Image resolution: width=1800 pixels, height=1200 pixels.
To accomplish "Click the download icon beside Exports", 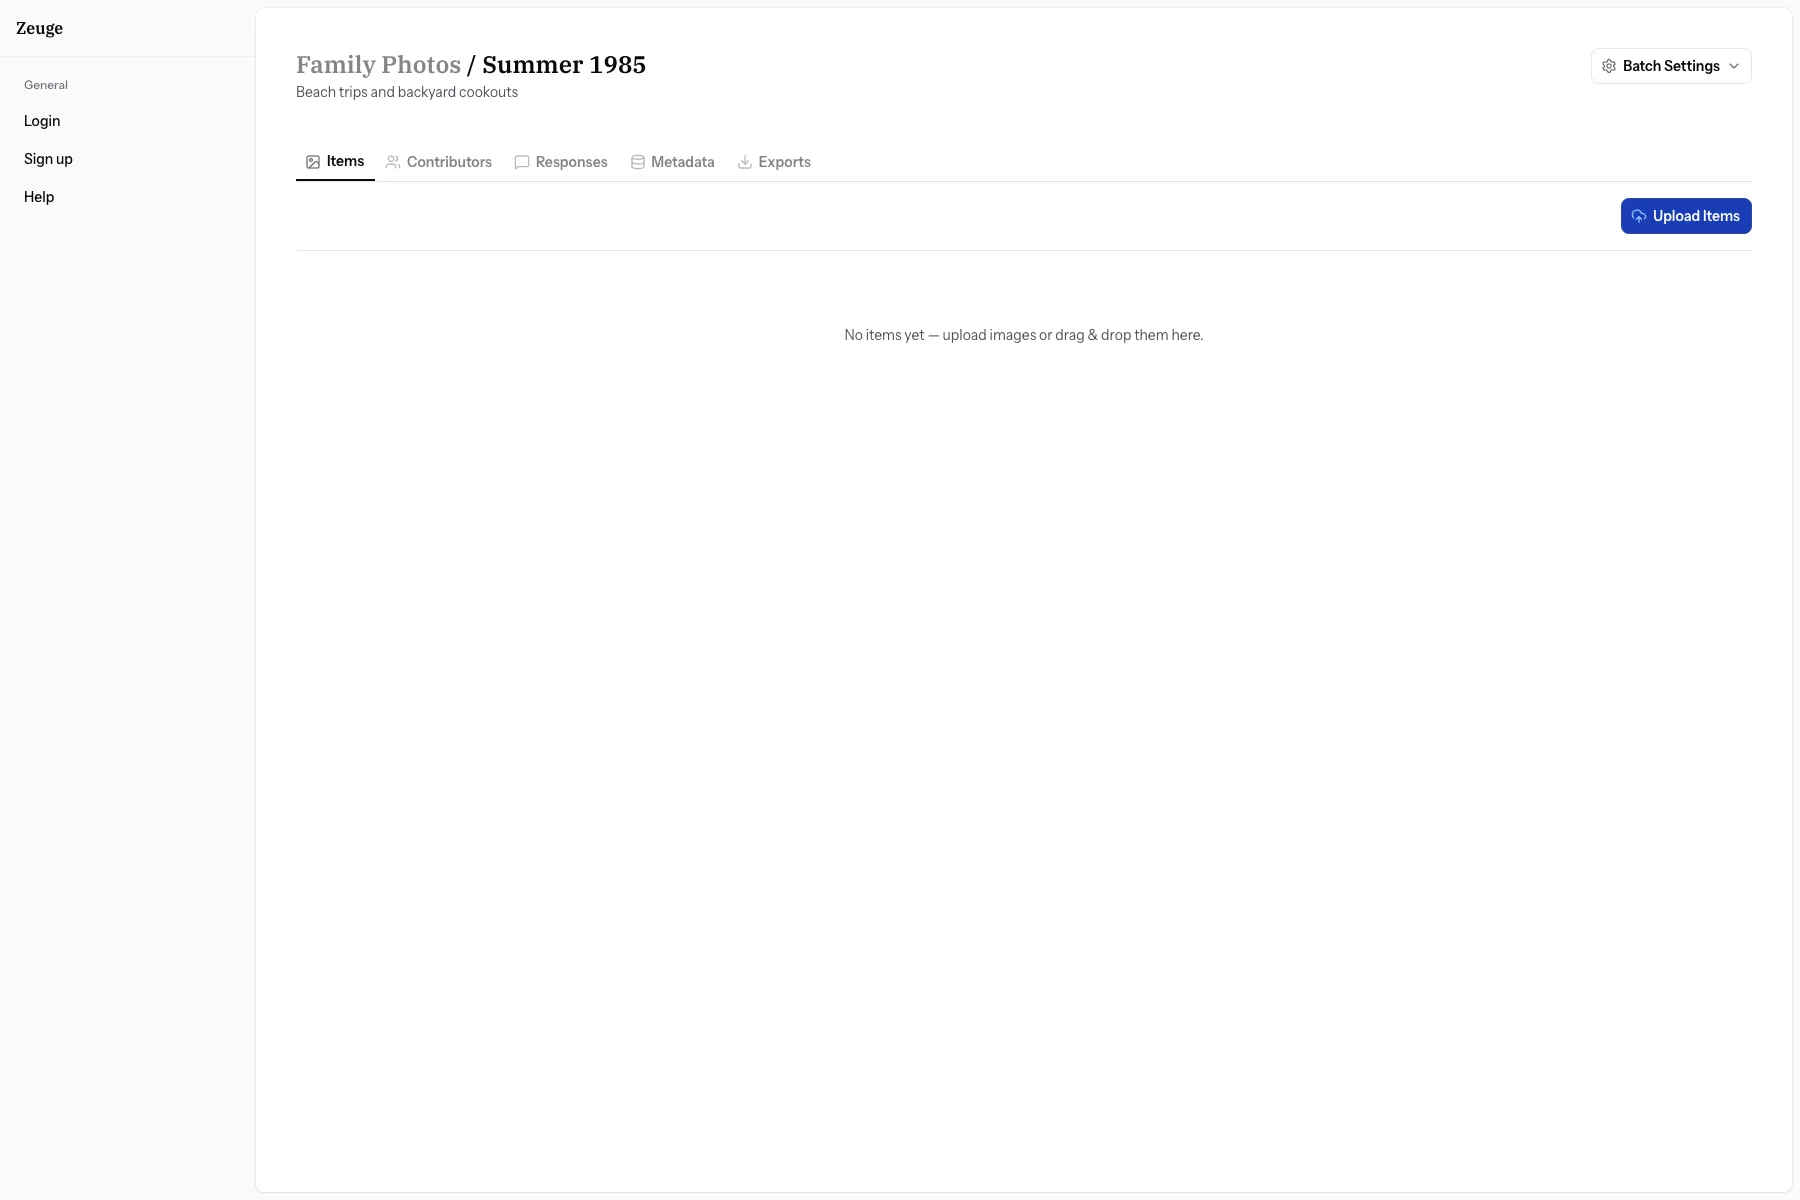I will point(744,162).
